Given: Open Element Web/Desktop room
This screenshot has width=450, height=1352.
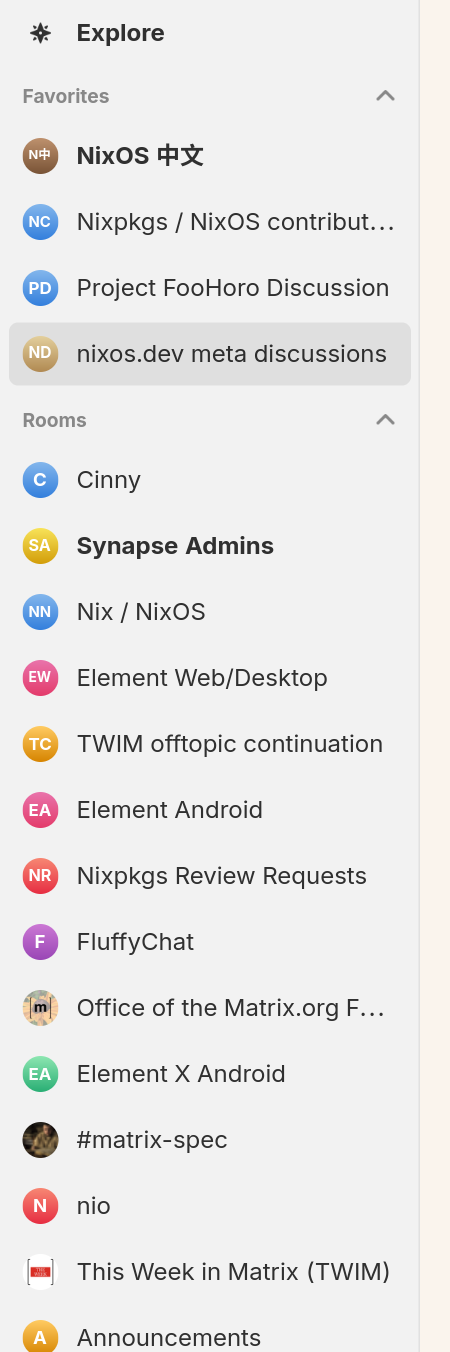Looking at the screenshot, I should [210, 678].
